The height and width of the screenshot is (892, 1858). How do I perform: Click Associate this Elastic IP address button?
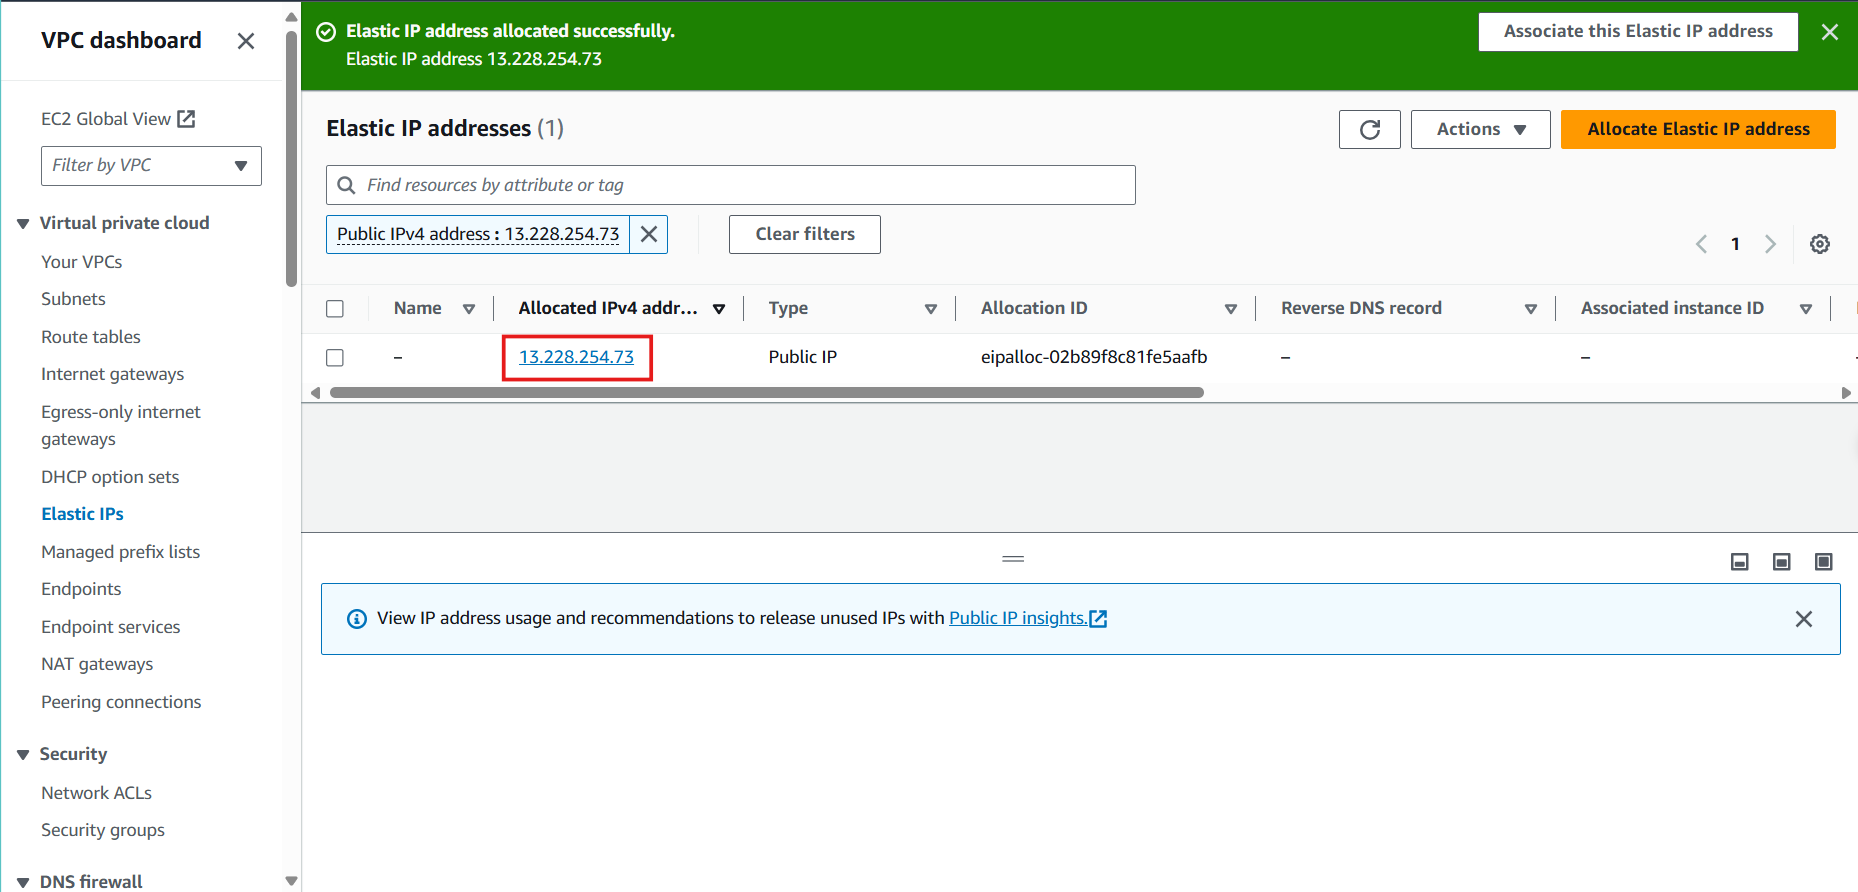coord(1638,32)
